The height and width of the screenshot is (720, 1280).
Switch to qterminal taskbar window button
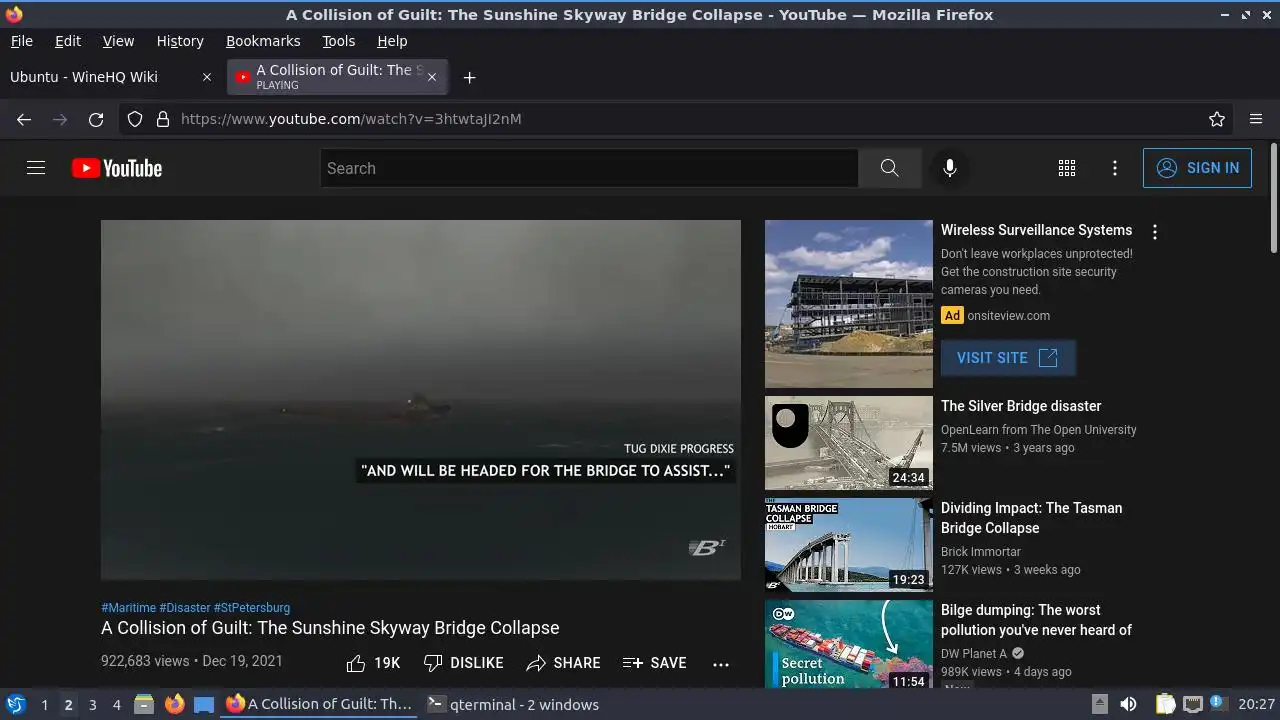[513, 704]
